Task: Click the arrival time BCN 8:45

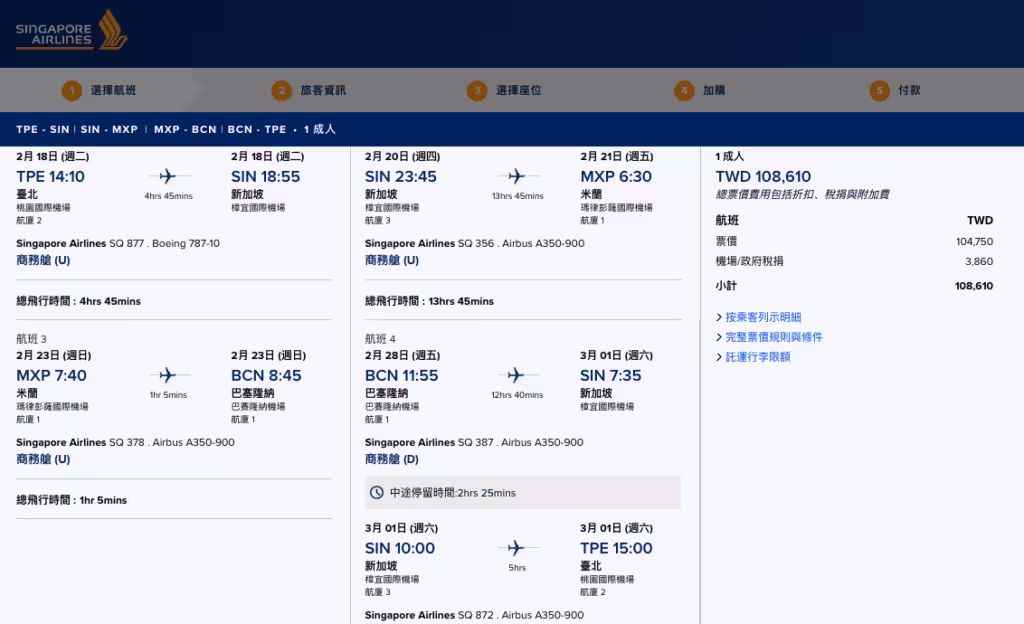Action: click(266, 375)
